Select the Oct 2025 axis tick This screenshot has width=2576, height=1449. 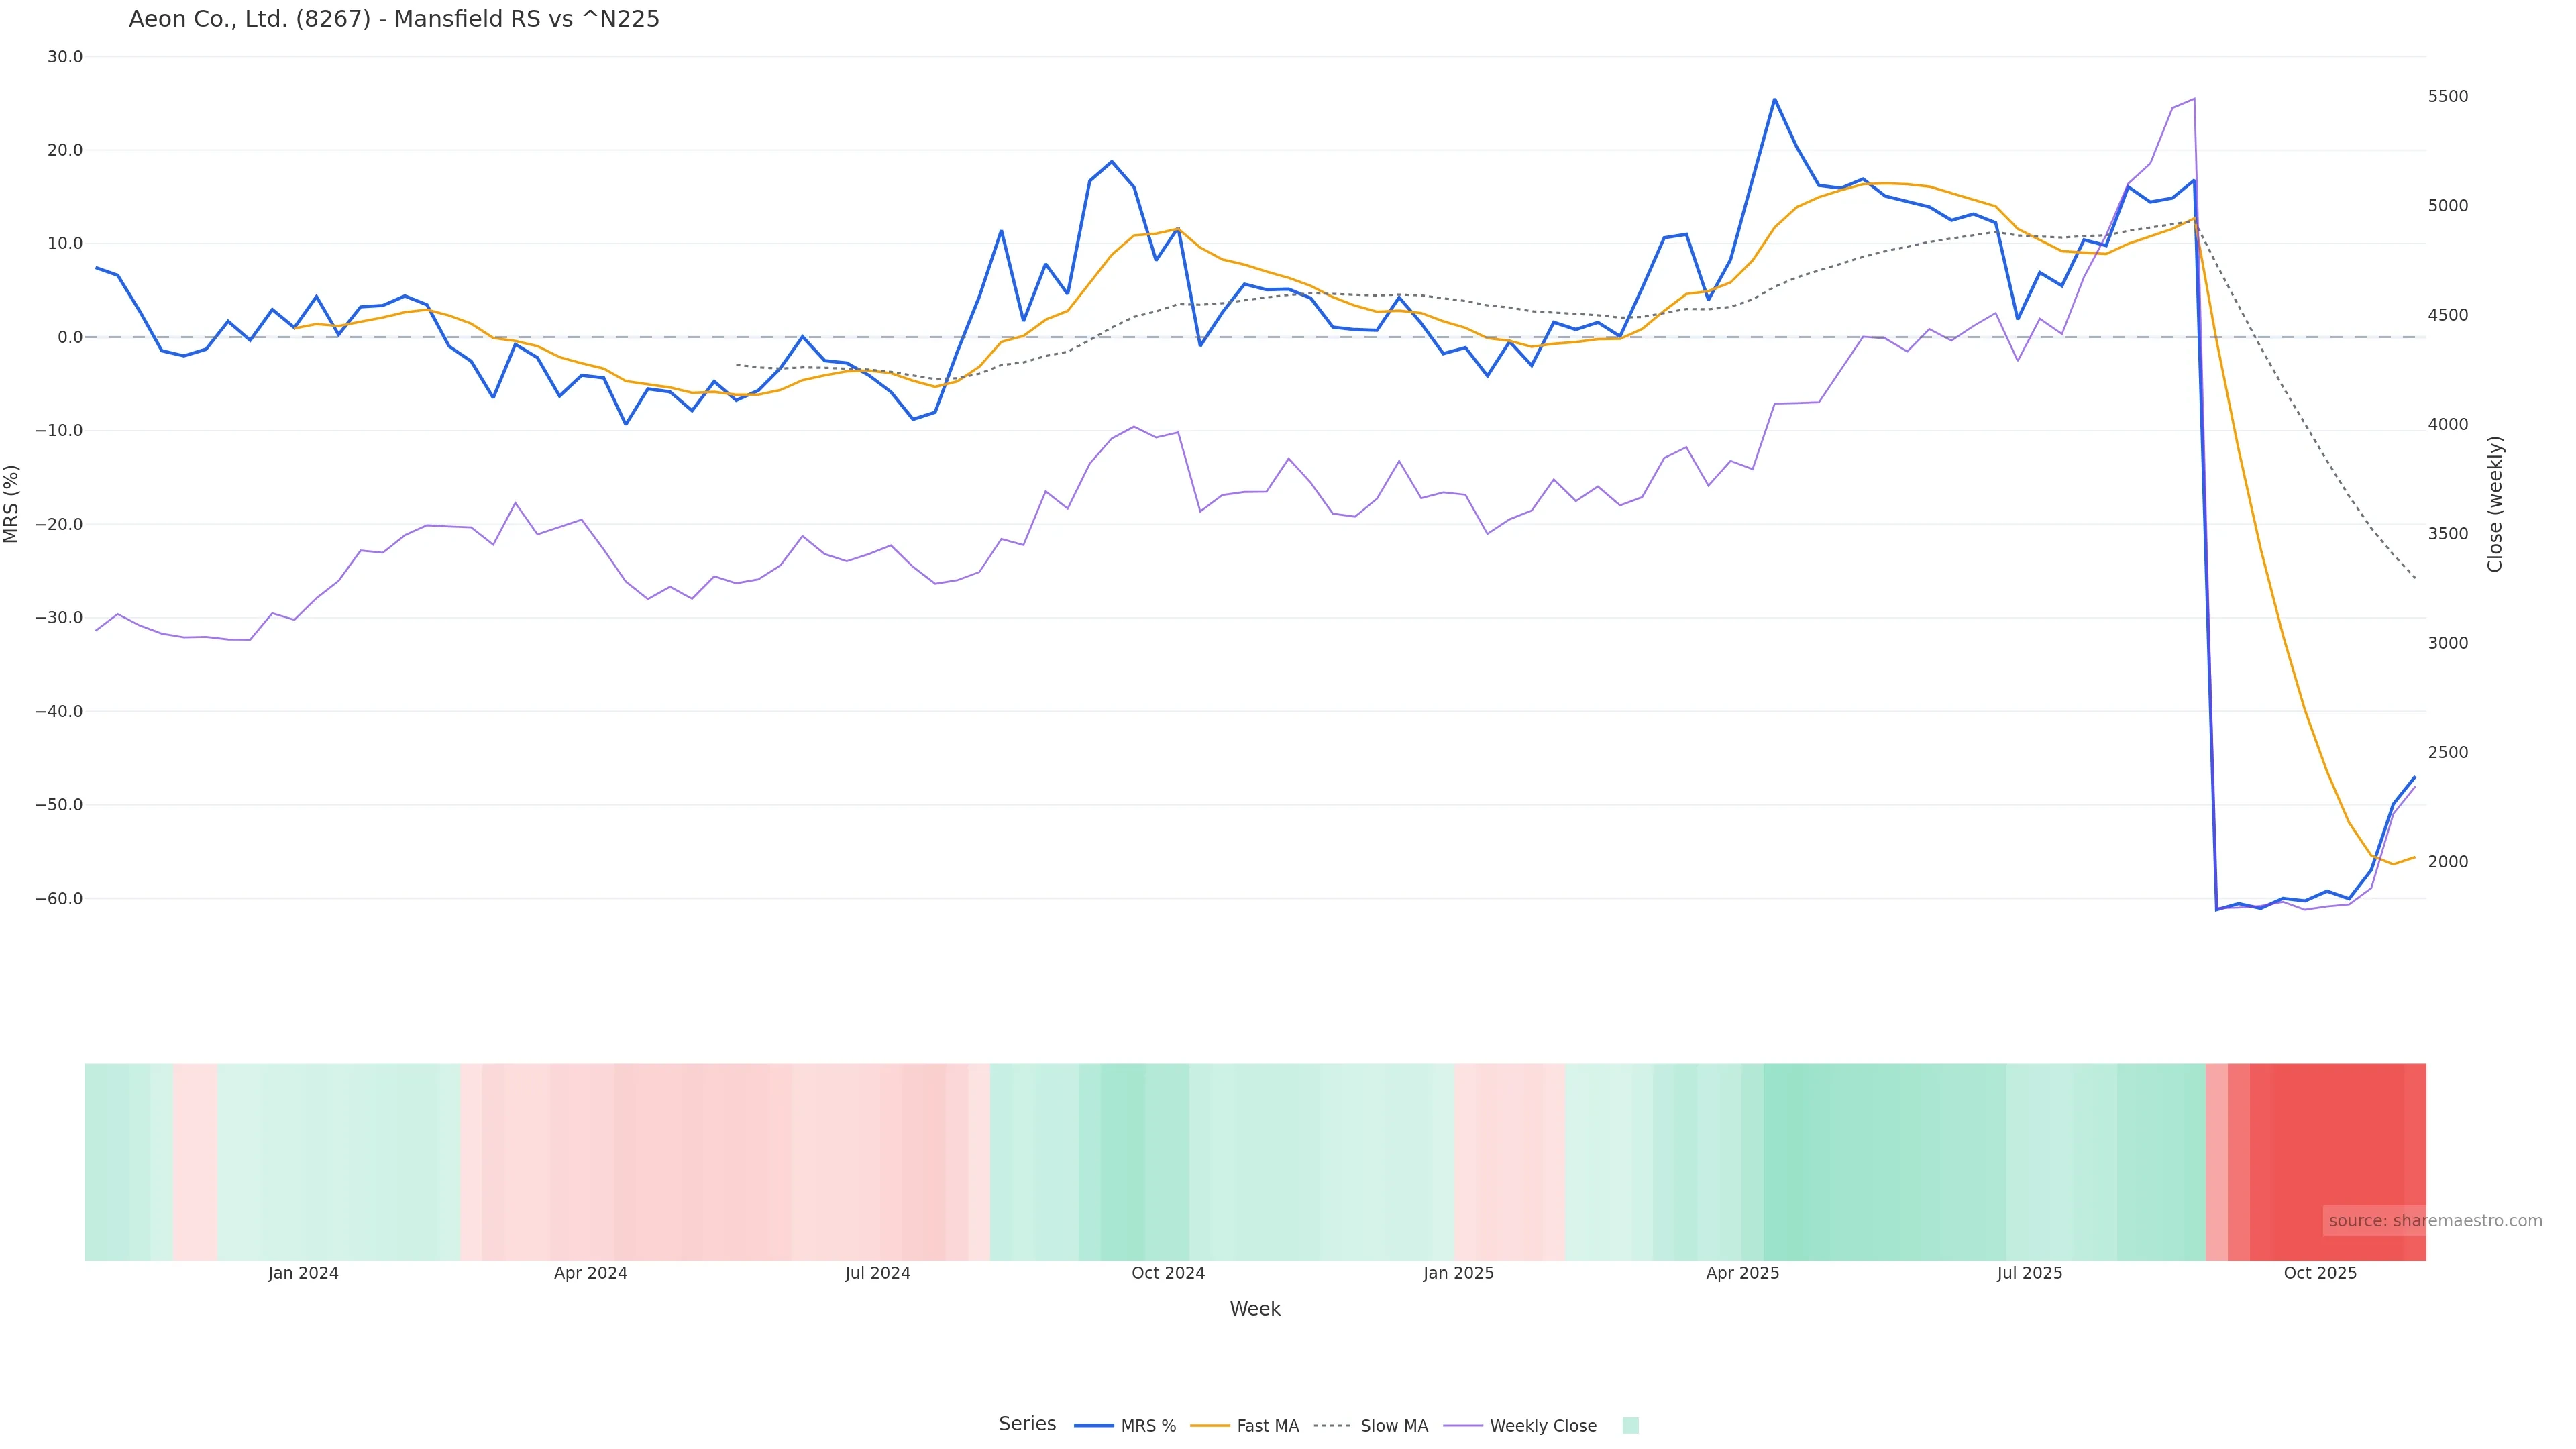(2320, 1273)
